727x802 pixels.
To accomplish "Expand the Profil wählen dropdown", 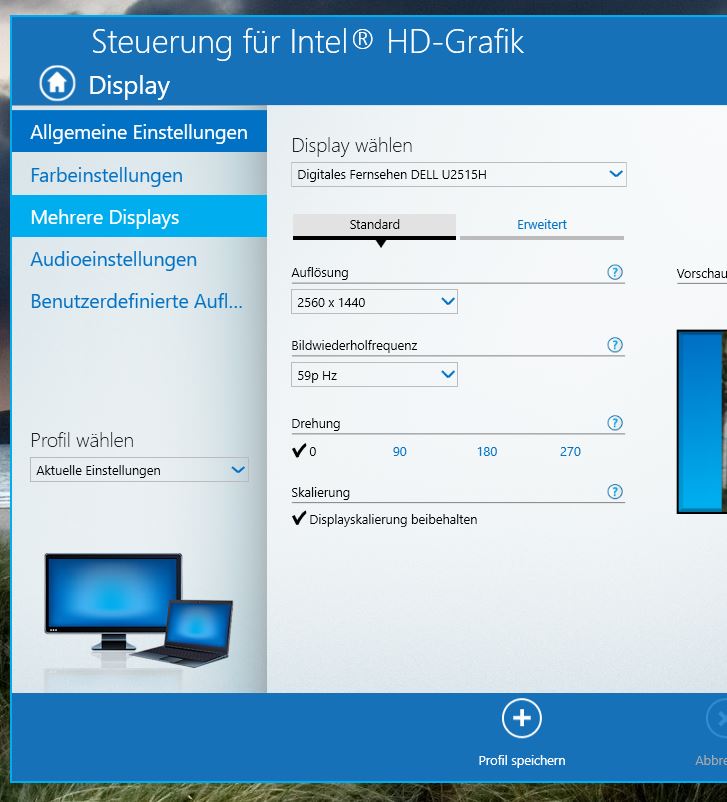I will tap(139, 470).
